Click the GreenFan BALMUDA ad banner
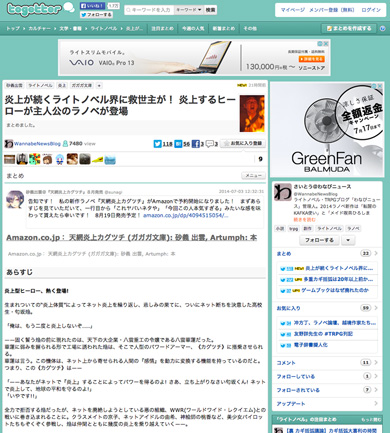 327,130
